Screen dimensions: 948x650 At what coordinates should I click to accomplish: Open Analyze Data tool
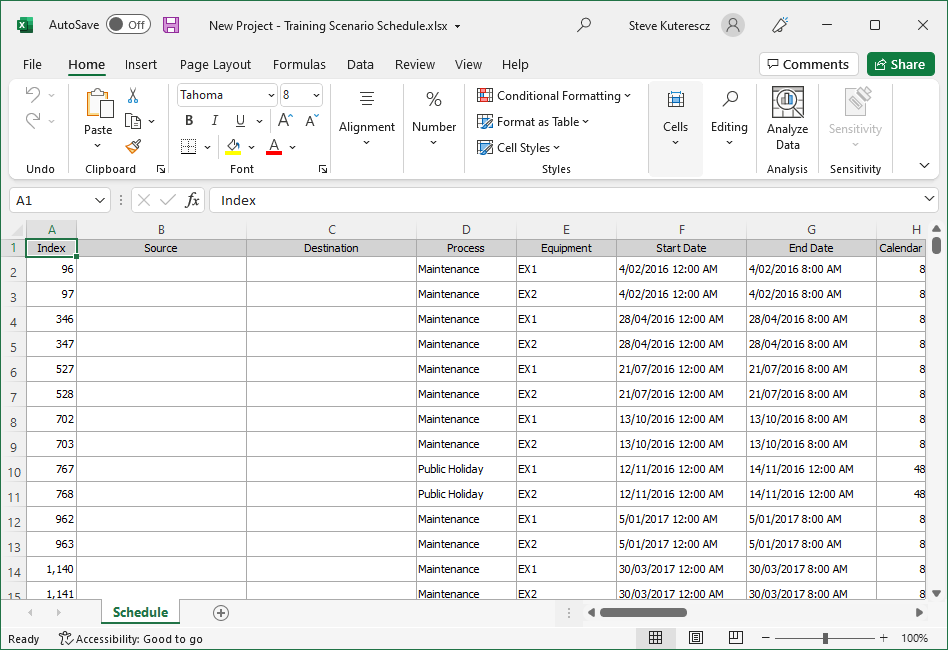click(787, 118)
